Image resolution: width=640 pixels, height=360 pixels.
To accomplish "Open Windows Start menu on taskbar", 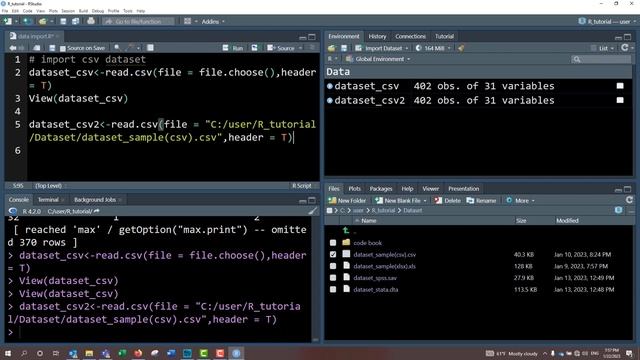I will click(7, 353).
